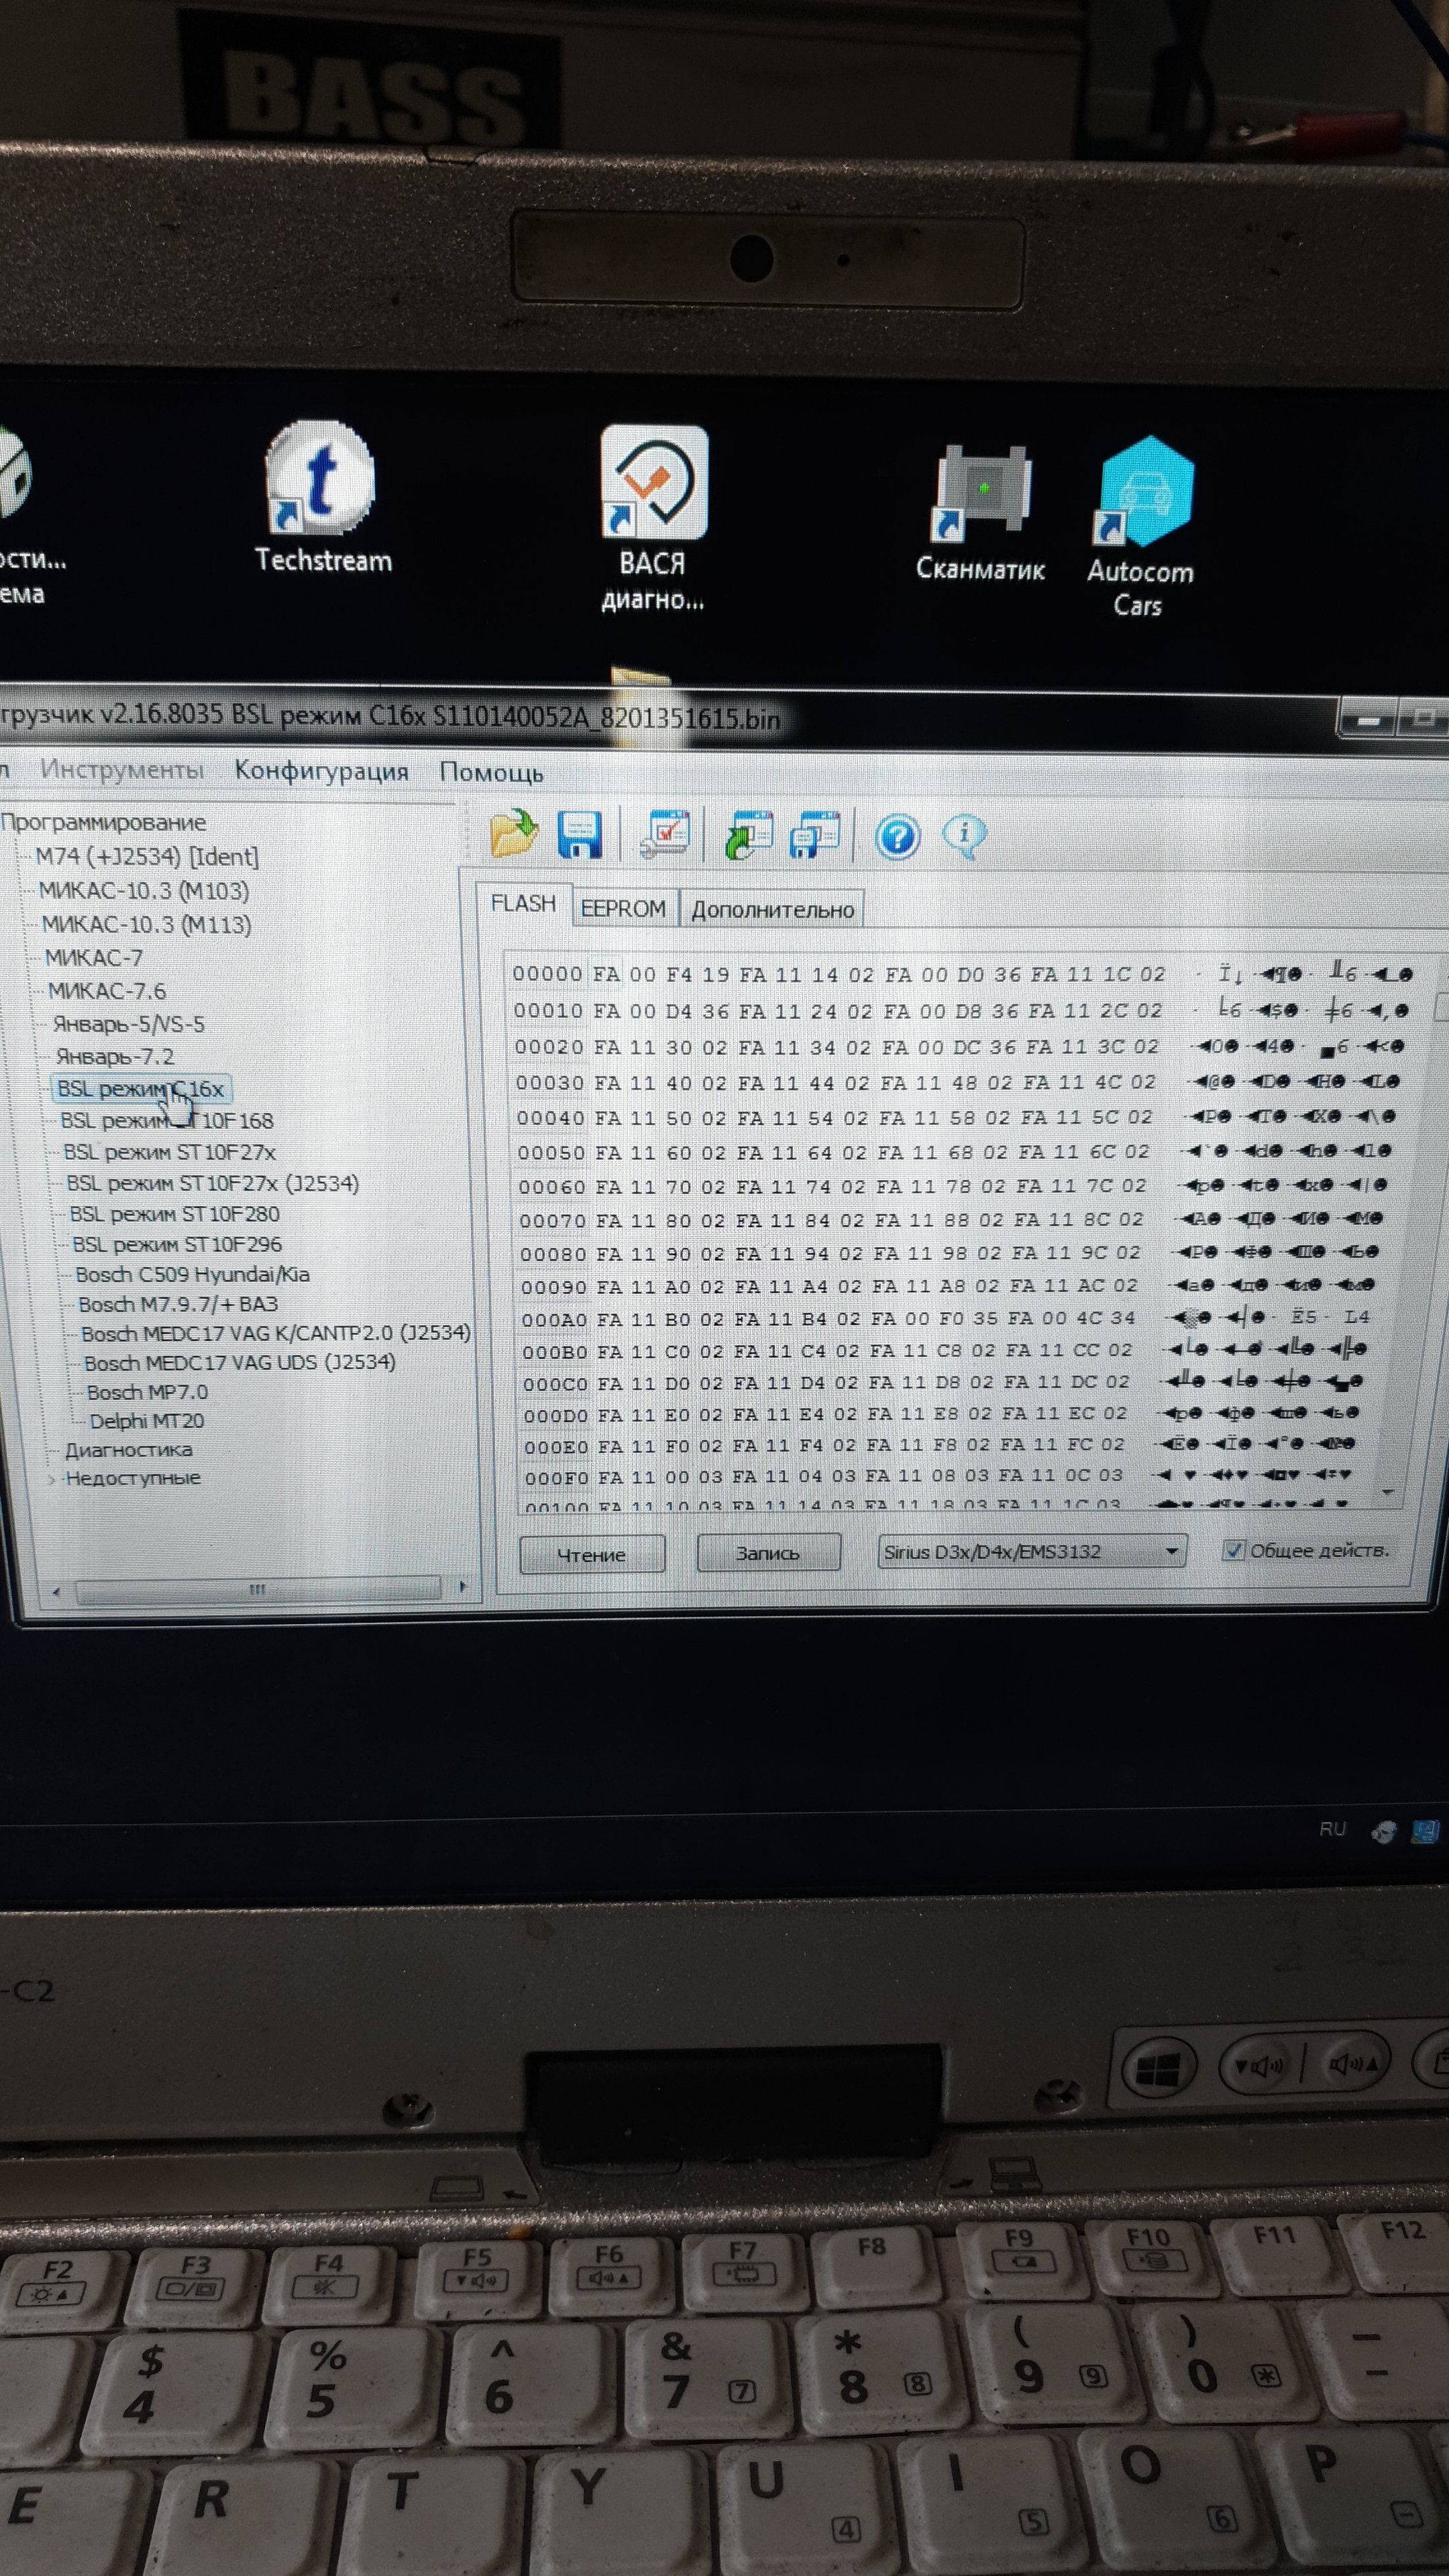Click the blue question mark help icon
The height and width of the screenshot is (2576, 1449).
tap(897, 835)
